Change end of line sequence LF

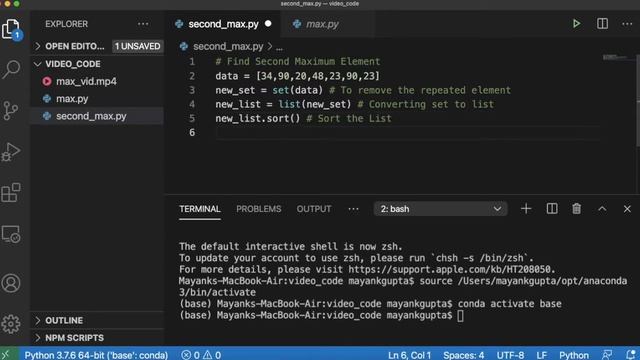(541, 355)
